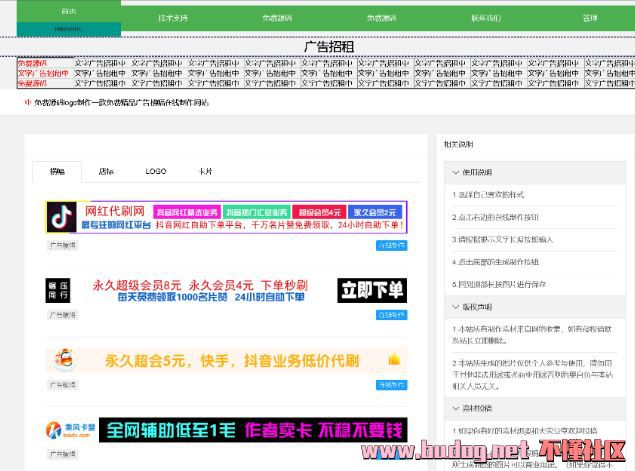Open the 网红代刷网 banner template image
The width and height of the screenshot is (635, 471).
click(226, 217)
